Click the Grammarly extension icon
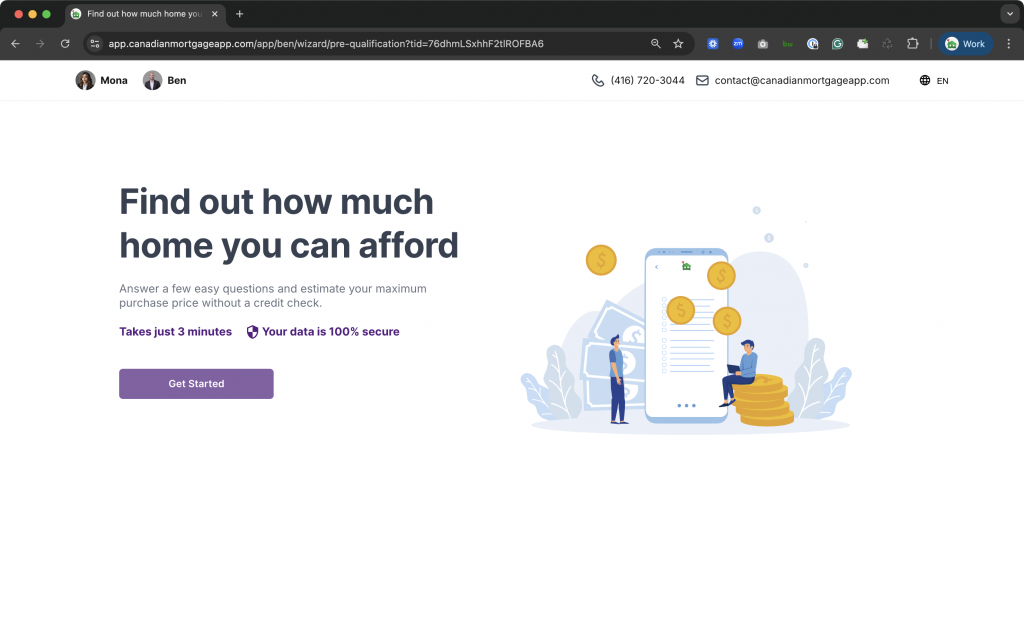The width and height of the screenshot is (1024, 644). pyautogui.click(x=837, y=44)
